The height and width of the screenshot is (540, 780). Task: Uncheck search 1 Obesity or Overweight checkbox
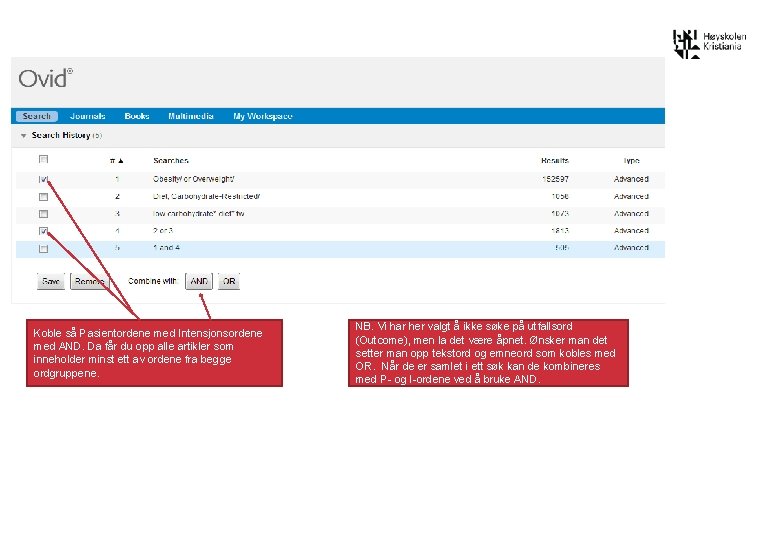click(43, 179)
